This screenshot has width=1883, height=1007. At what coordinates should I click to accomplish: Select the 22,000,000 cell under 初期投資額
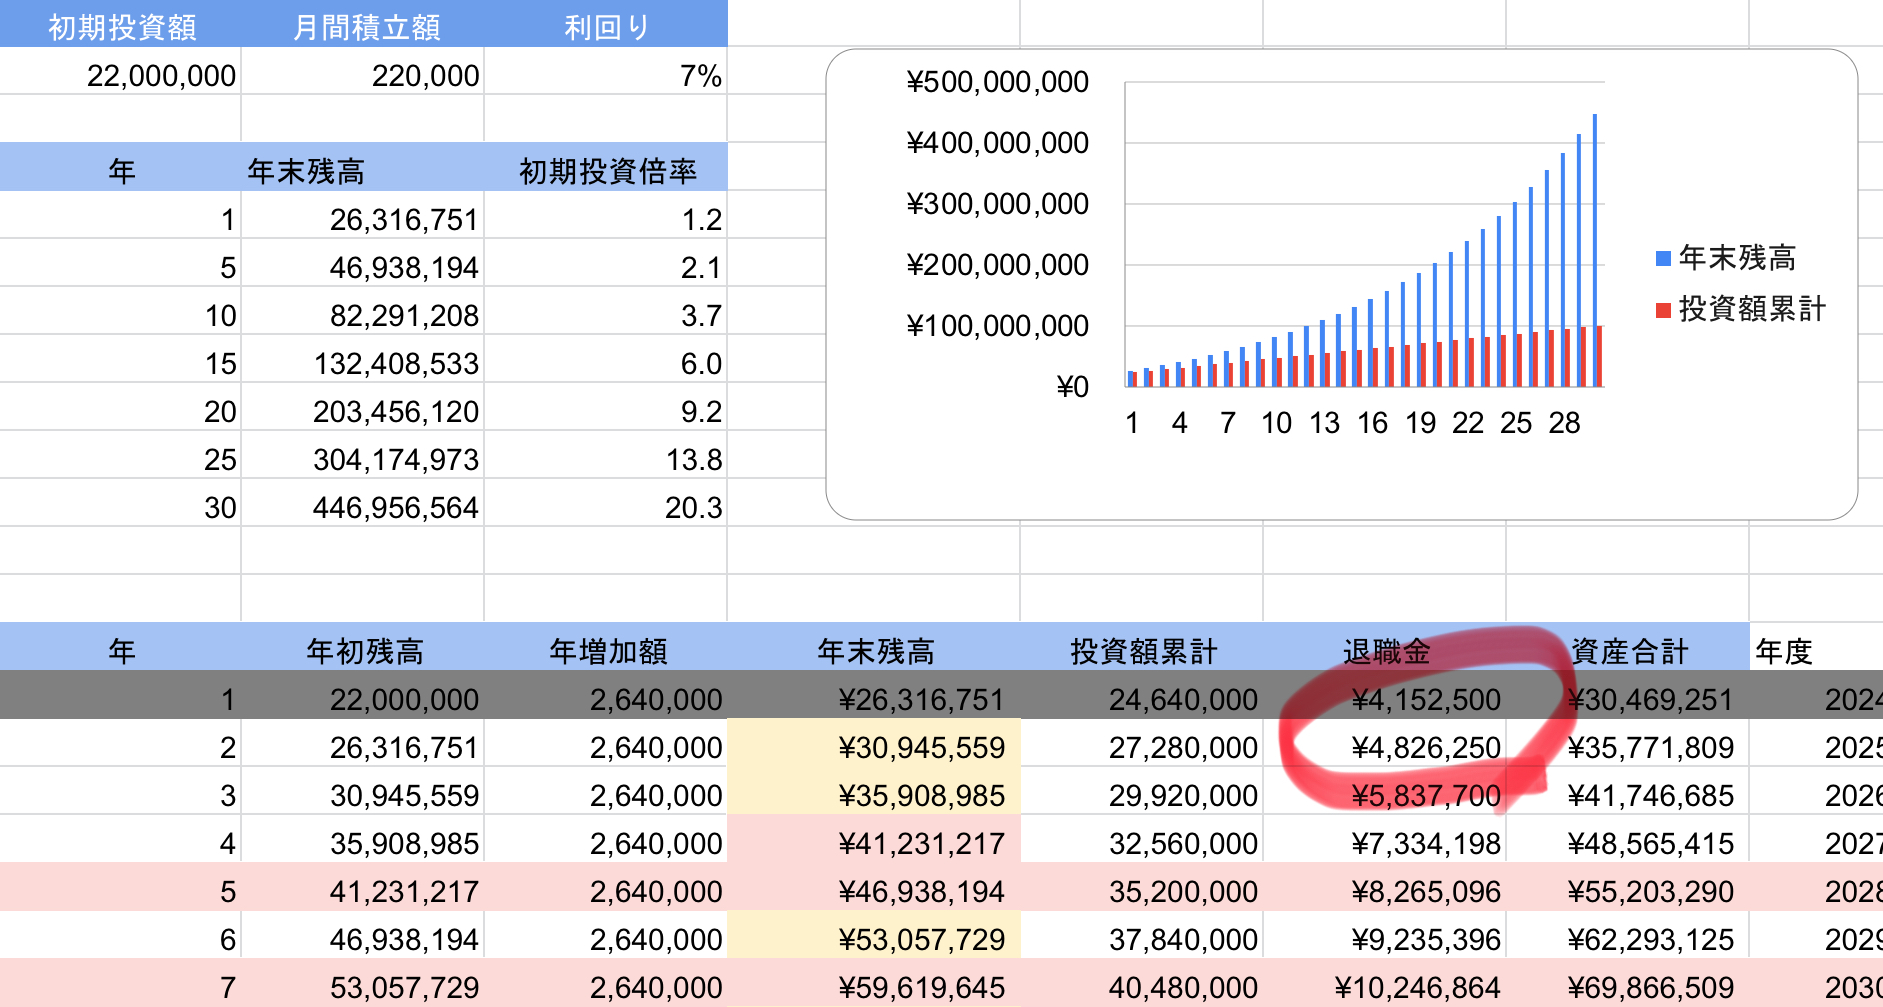[160, 76]
